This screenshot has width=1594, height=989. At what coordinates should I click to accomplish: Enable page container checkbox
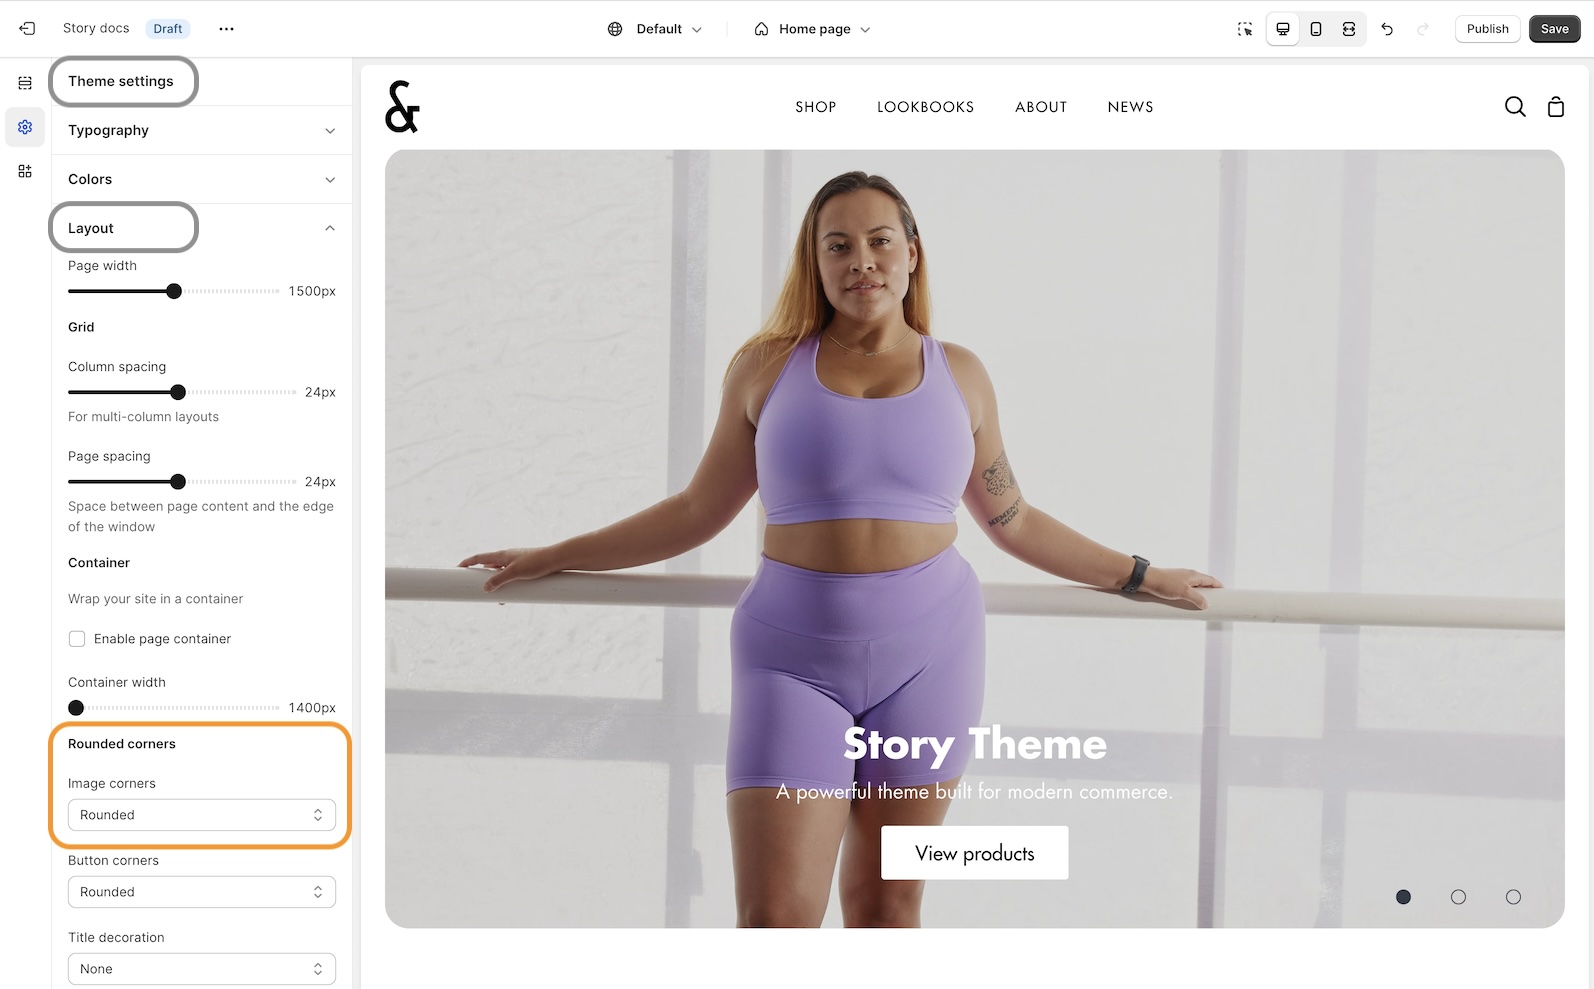(77, 639)
